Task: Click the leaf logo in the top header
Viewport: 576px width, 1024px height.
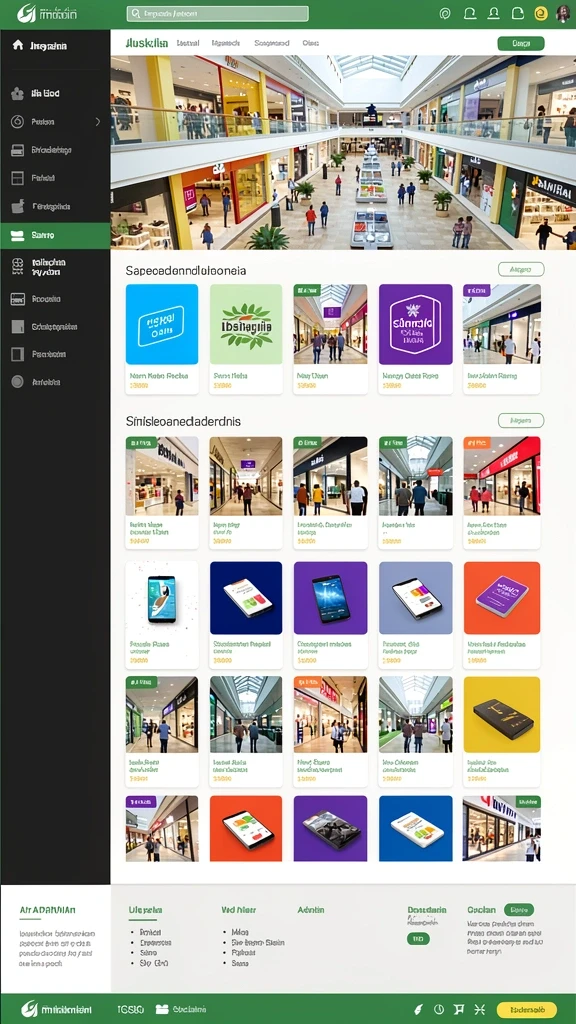Action: (26, 13)
